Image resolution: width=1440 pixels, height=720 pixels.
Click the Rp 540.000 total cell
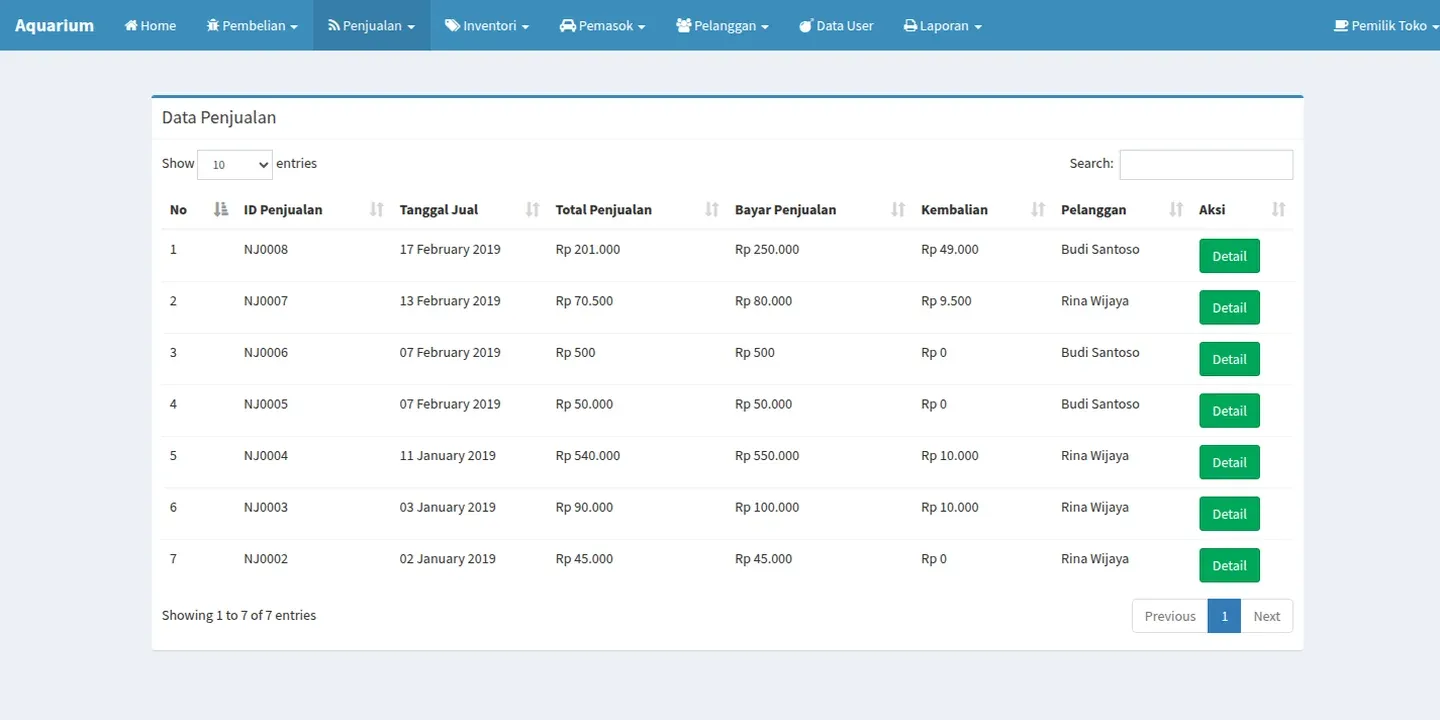(588, 455)
